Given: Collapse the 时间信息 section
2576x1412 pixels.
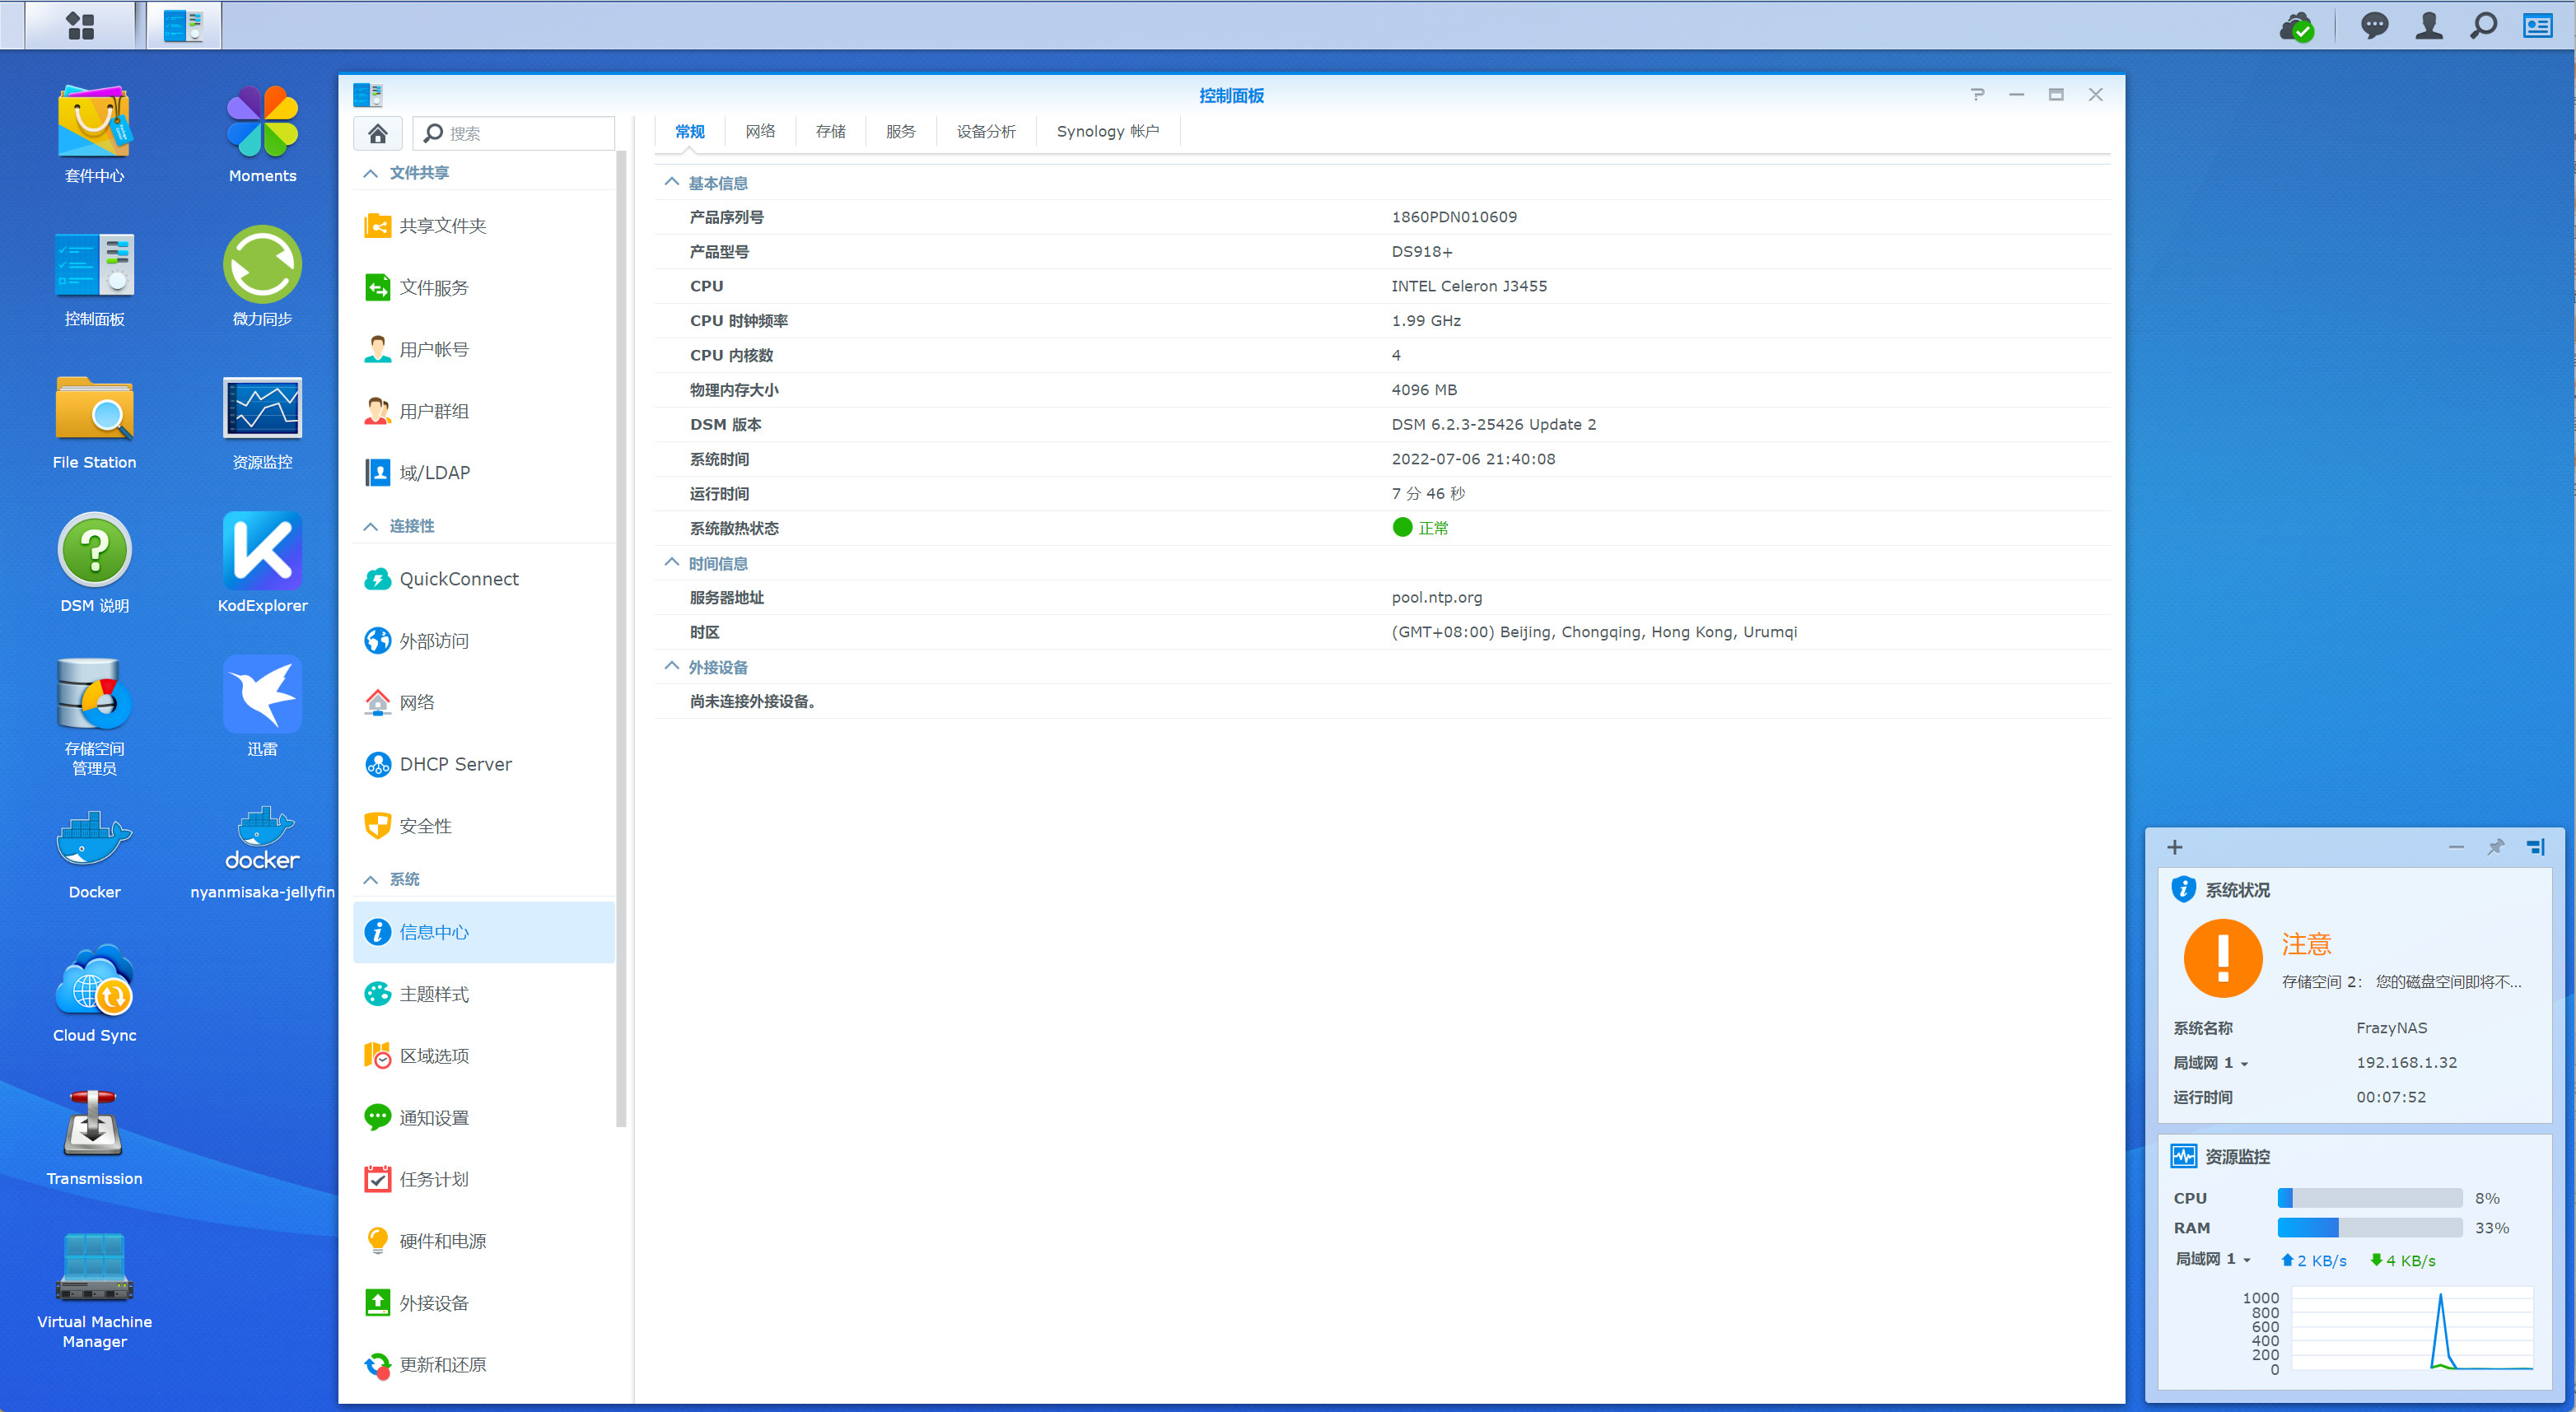Looking at the screenshot, I should [672, 562].
